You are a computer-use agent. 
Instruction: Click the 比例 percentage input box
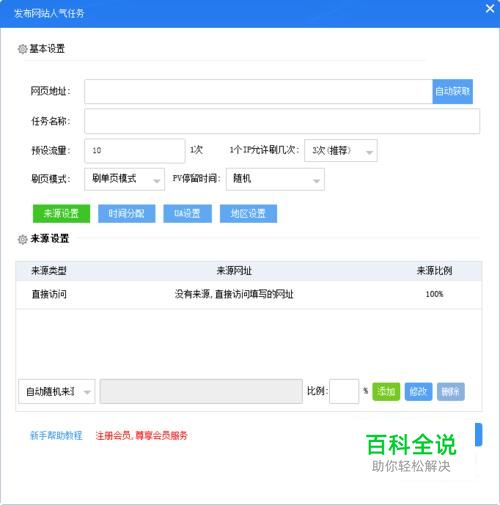click(344, 392)
